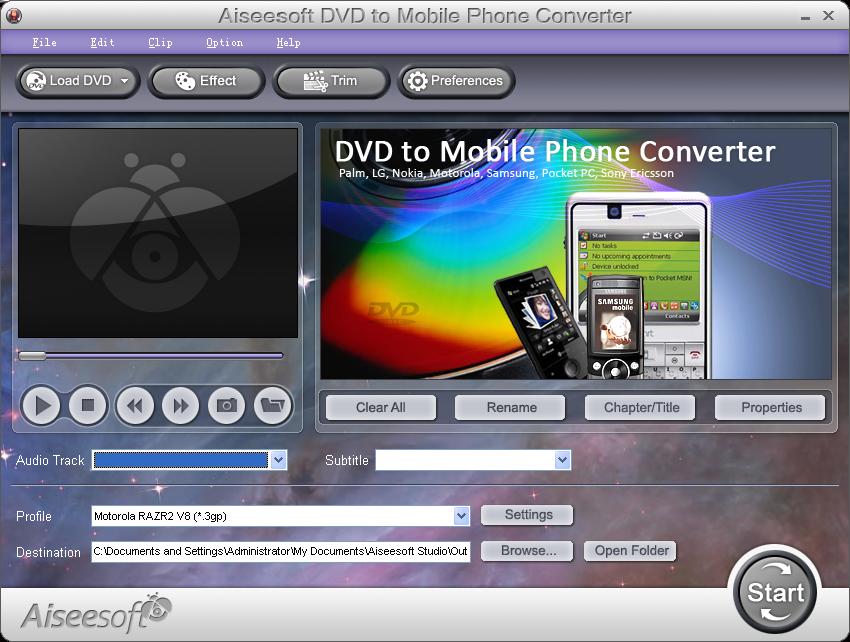The width and height of the screenshot is (850, 642).
Task: Expand the Audio Track dropdown
Action: tap(279, 460)
